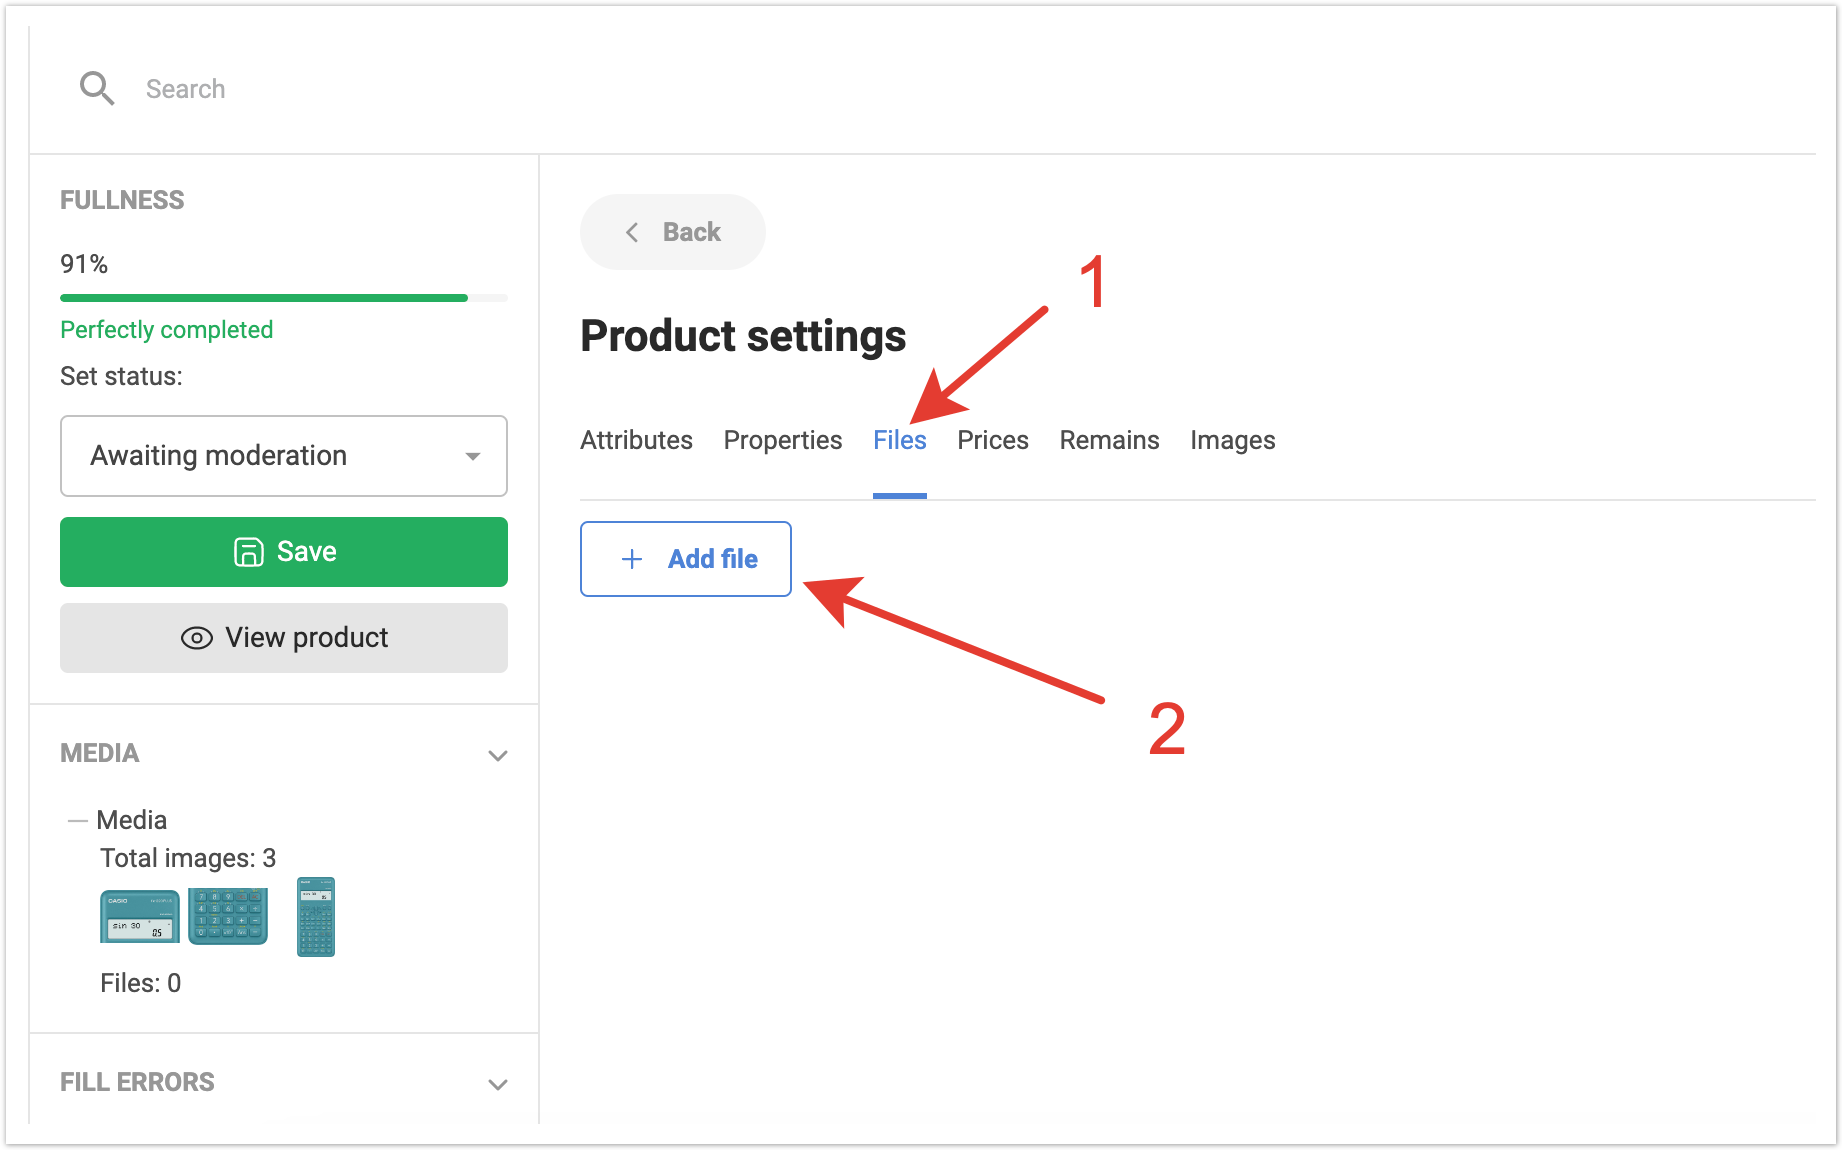Click the eye icon on View product
Screen dimensions: 1842x1150
point(197,638)
